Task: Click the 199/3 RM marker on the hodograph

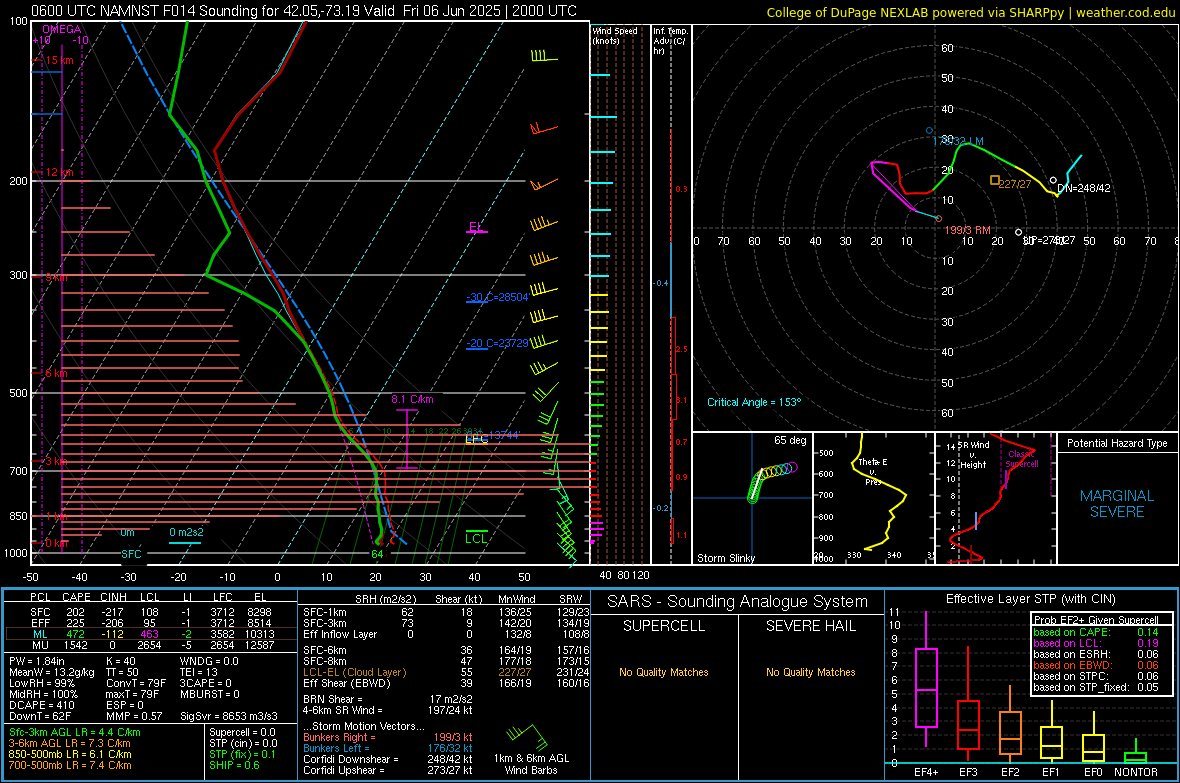Action: click(x=938, y=219)
